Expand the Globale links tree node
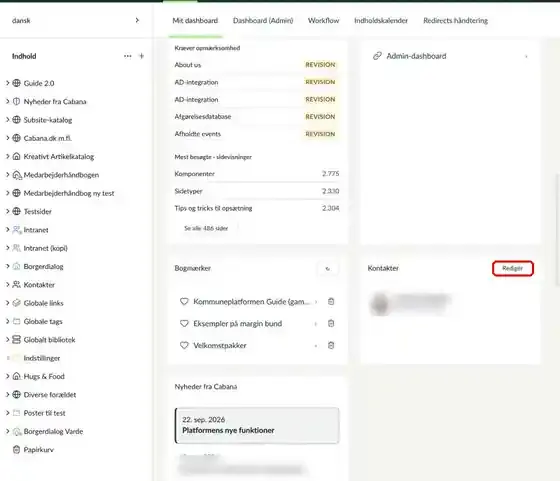This screenshot has width=560, height=481. [x=7, y=303]
